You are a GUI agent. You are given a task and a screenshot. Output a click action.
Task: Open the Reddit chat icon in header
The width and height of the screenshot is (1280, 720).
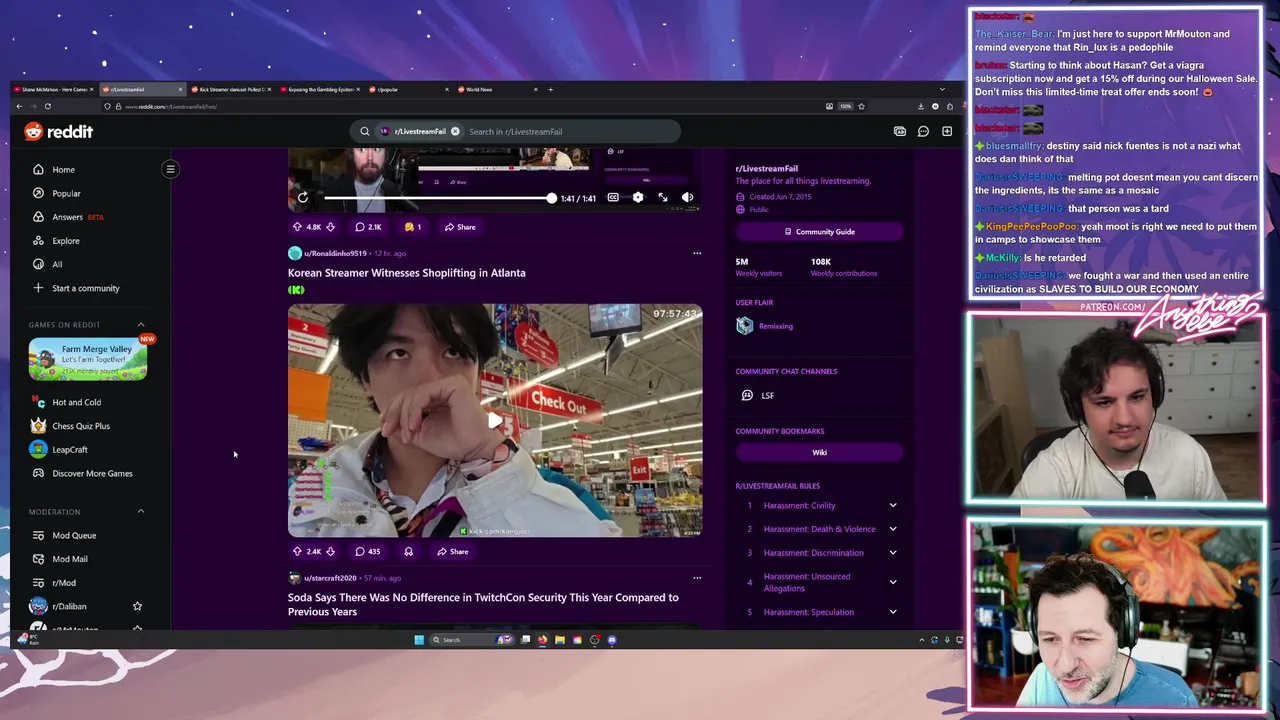pyautogui.click(x=923, y=131)
